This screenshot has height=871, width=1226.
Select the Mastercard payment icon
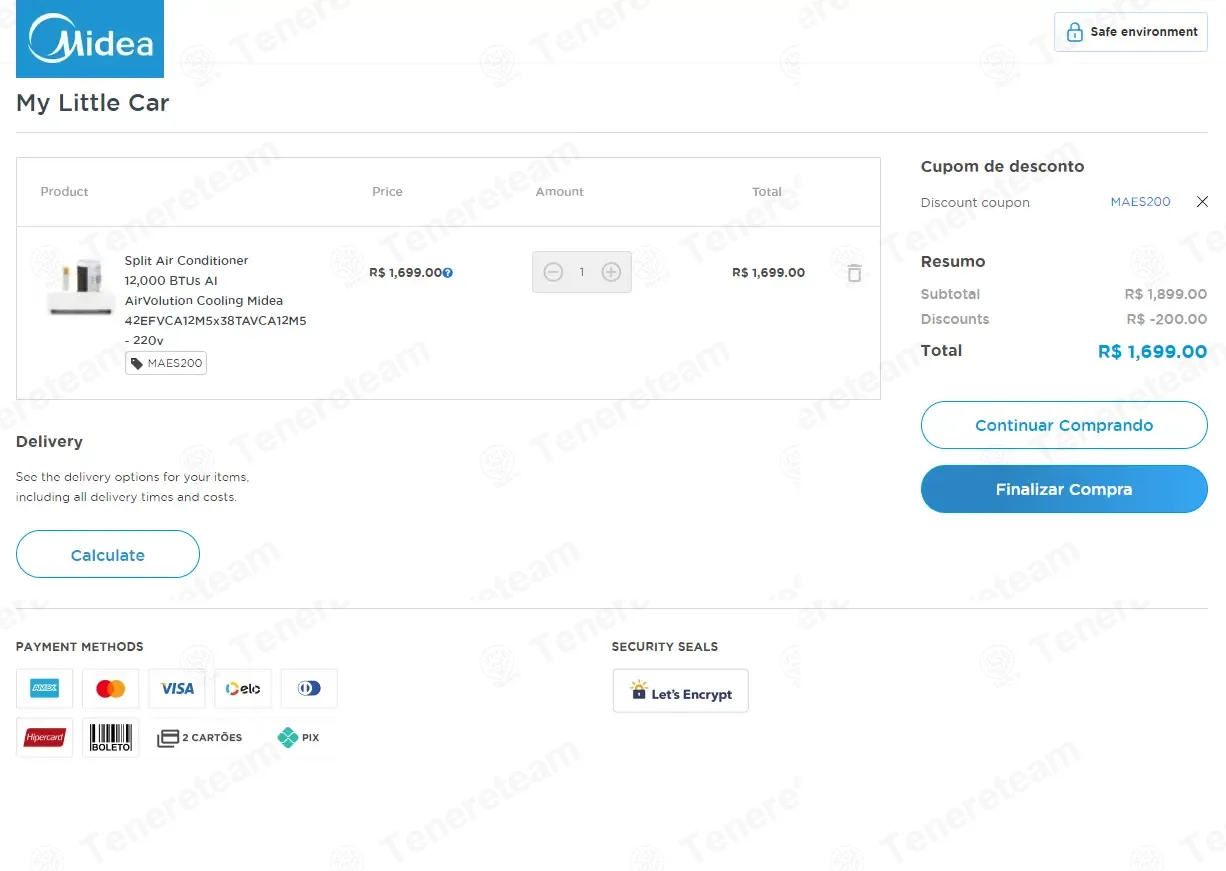[x=111, y=688]
